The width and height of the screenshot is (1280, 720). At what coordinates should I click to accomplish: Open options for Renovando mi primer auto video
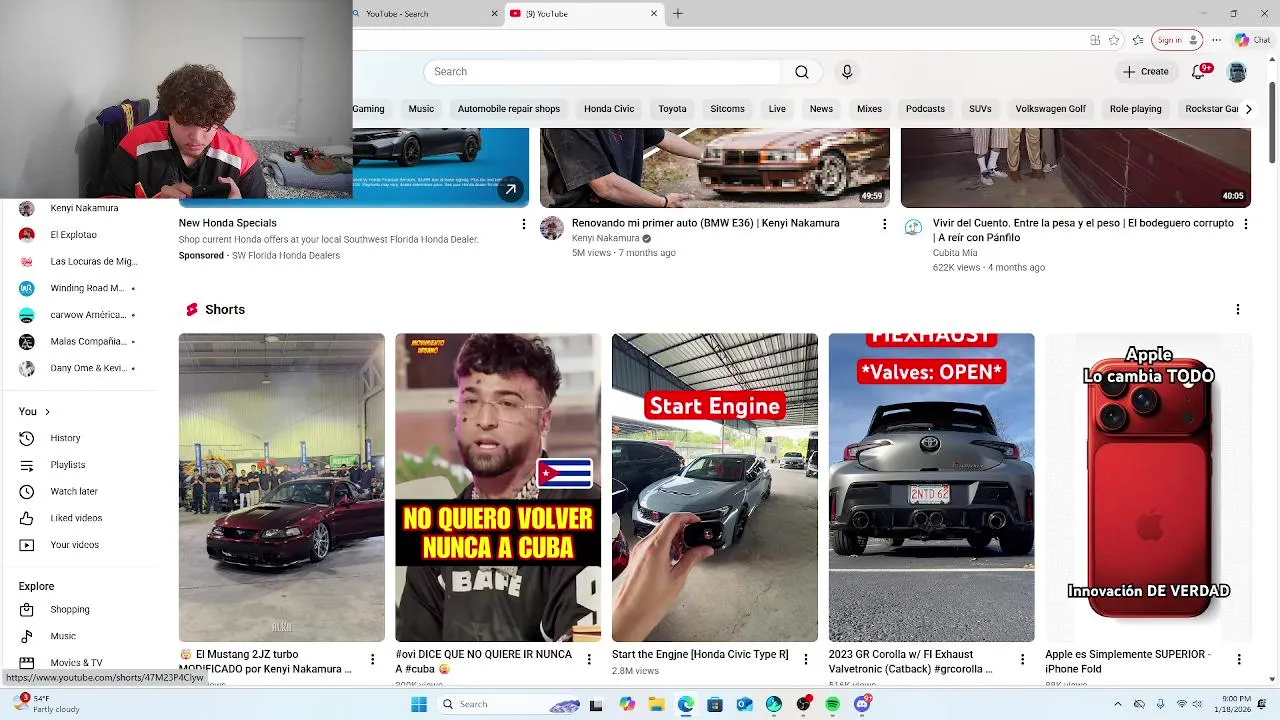884,224
